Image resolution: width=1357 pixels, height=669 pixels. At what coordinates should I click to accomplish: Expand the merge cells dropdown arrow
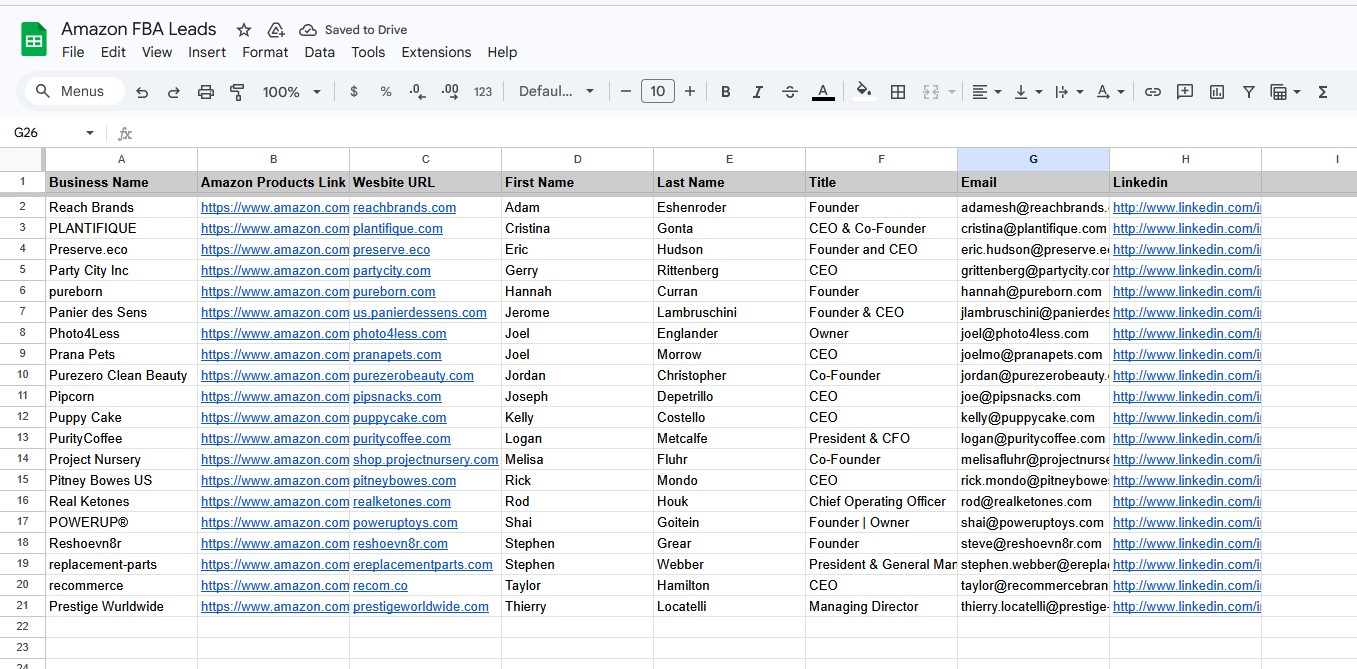pos(952,92)
